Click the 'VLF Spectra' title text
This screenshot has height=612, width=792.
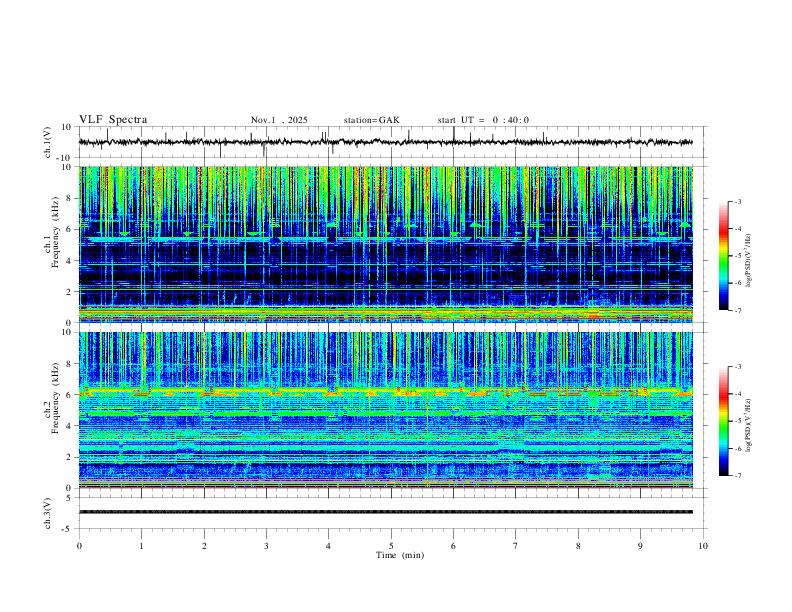(x=113, y=120)
